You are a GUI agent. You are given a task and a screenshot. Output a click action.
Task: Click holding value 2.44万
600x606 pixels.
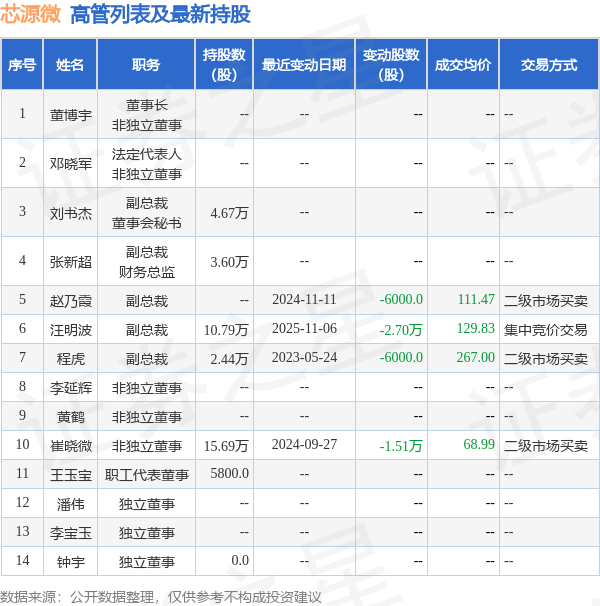(229, 359)
